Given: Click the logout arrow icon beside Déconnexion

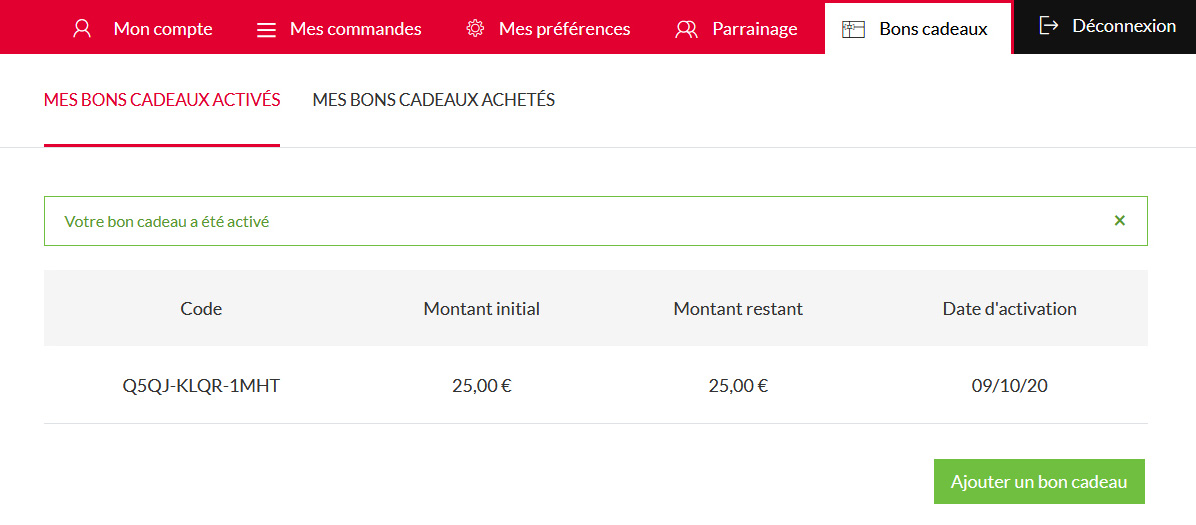Looking at the screenshot, I should (x=1049, y=26).
